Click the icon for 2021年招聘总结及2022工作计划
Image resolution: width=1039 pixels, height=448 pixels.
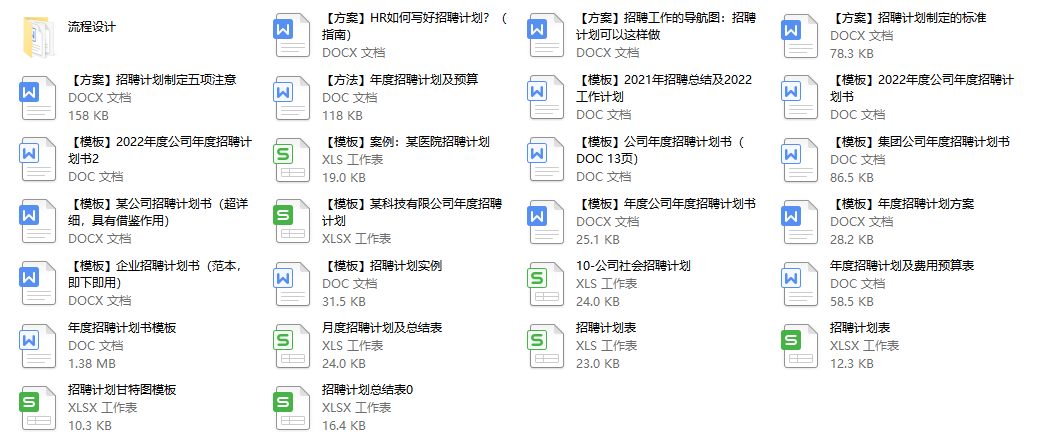tap(546, 98)
